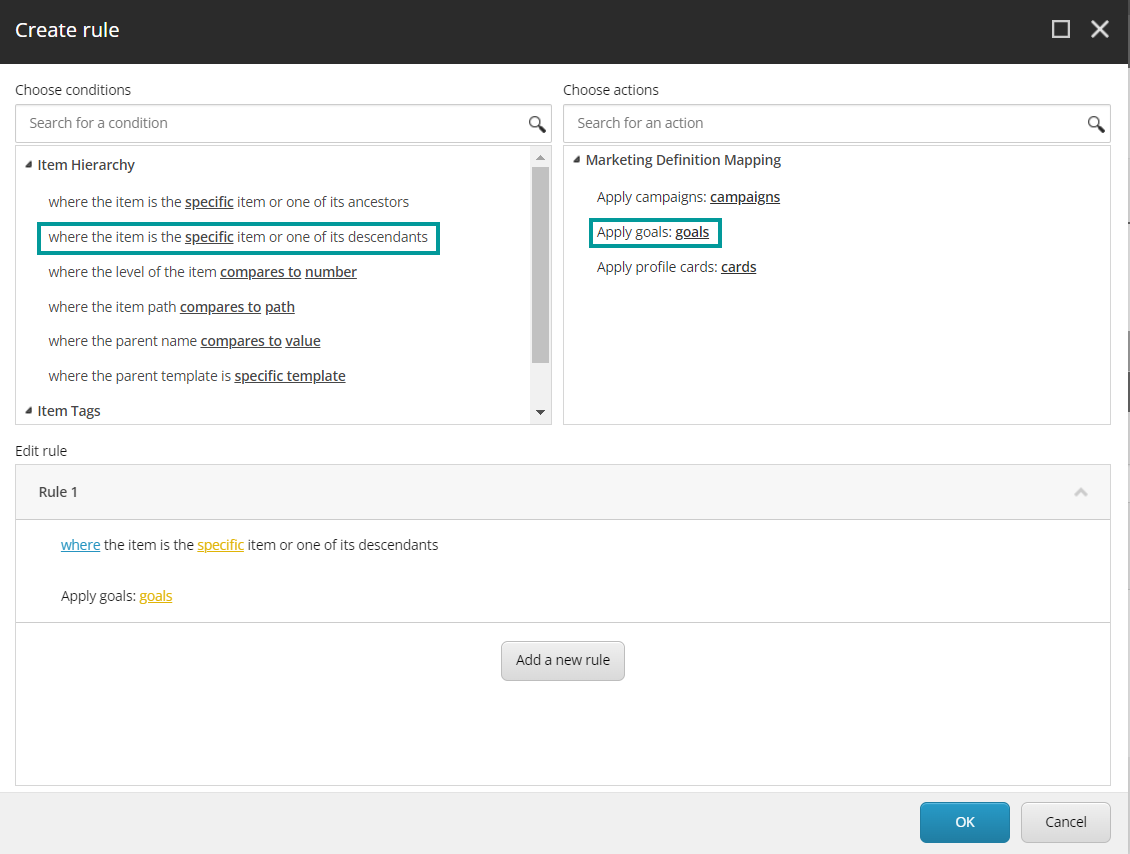The height and width of the screenshot is (854, 1130).
Task: Collapse the Rule 1 panel chevron
Action: pyautogui.click(x=1081, y=492)
